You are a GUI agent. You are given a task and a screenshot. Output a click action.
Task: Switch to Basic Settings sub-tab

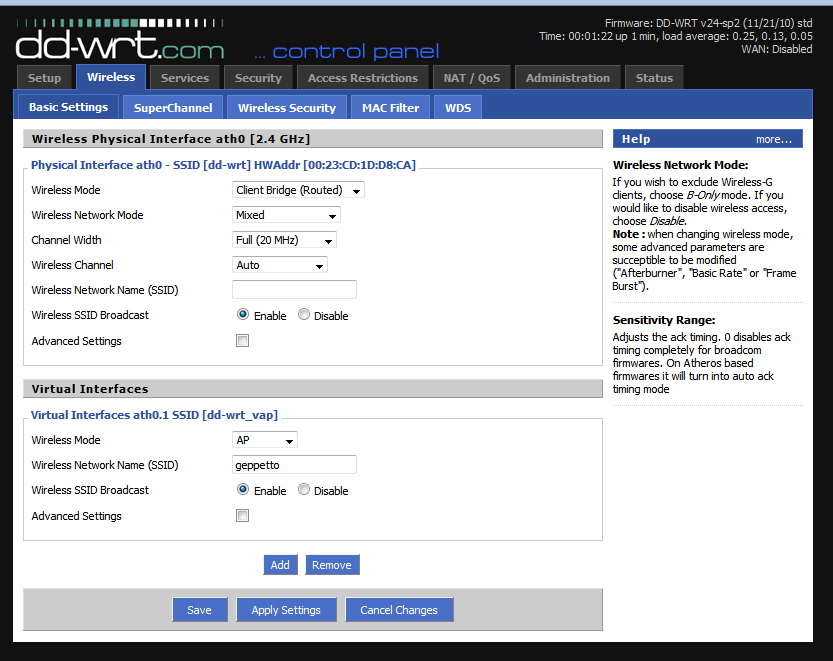[x=69, y=107]
